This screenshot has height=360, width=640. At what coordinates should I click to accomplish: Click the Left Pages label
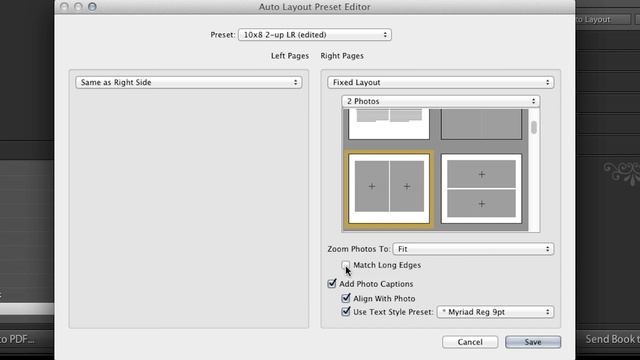click(x=290, y=56)
